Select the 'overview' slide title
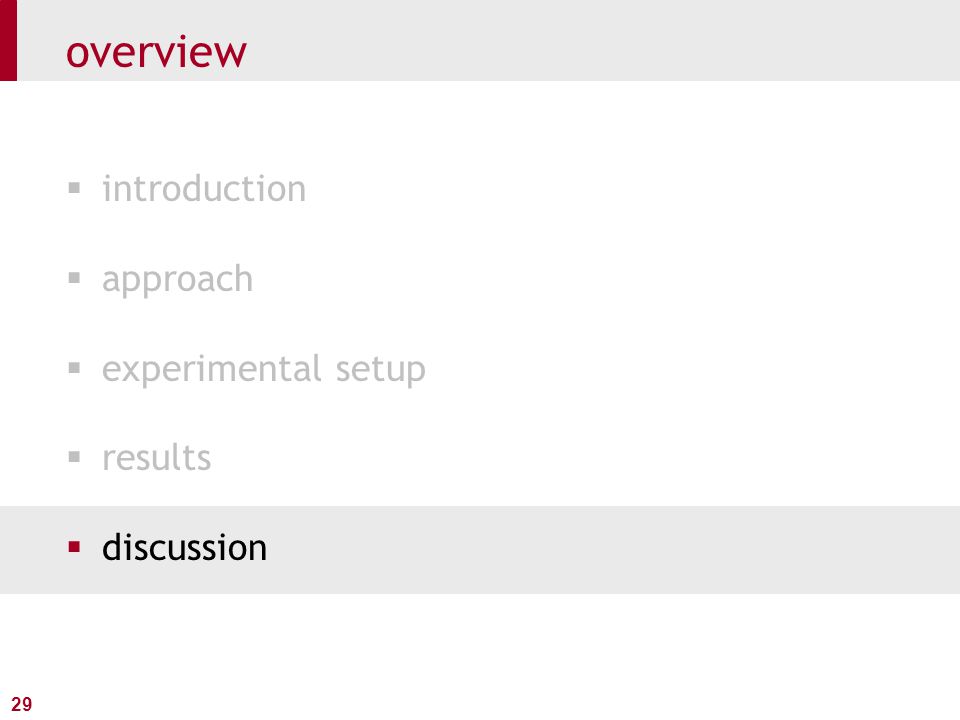The height and width of the screenshot is (720, 960). (156, 53)
